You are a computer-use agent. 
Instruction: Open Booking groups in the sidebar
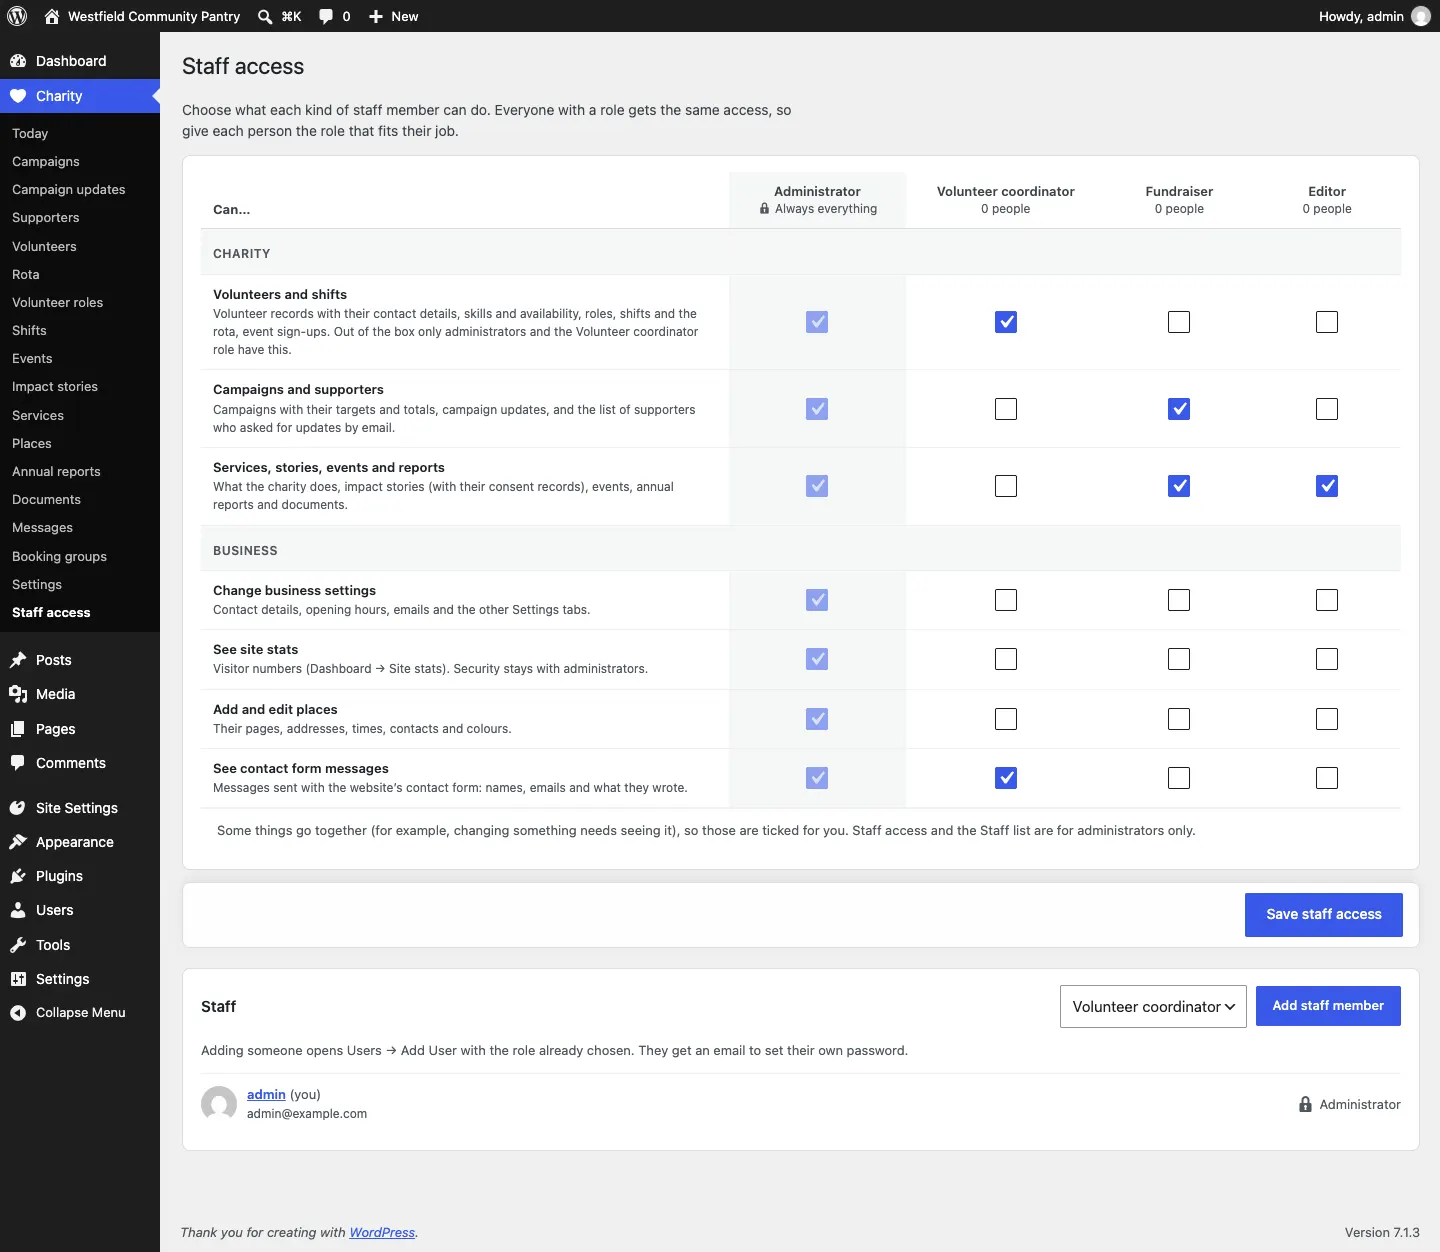pos(59,556)
